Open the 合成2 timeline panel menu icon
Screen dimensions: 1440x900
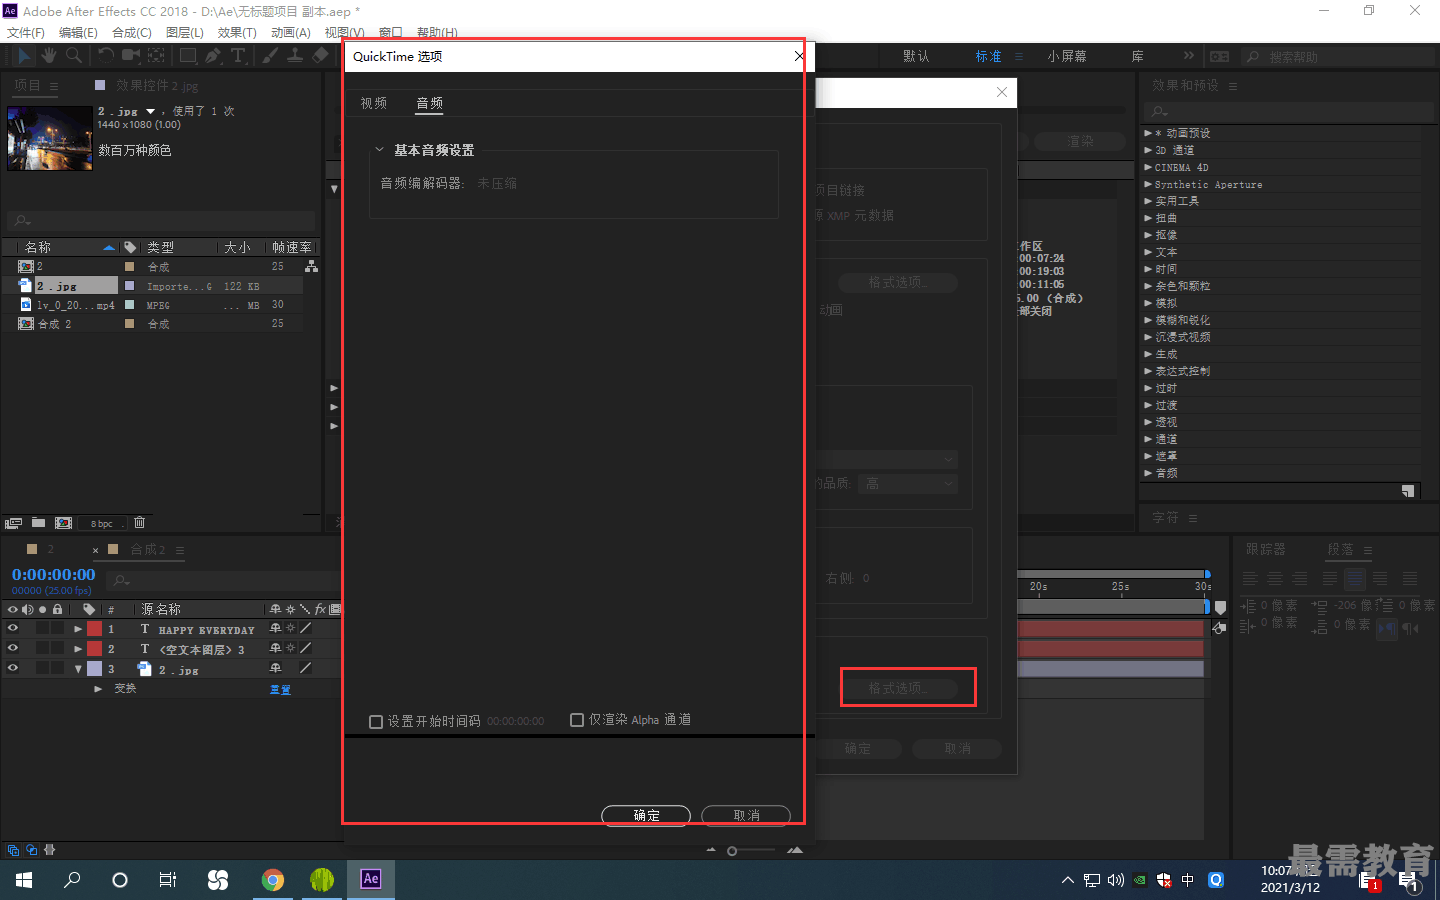click(179, 551)
